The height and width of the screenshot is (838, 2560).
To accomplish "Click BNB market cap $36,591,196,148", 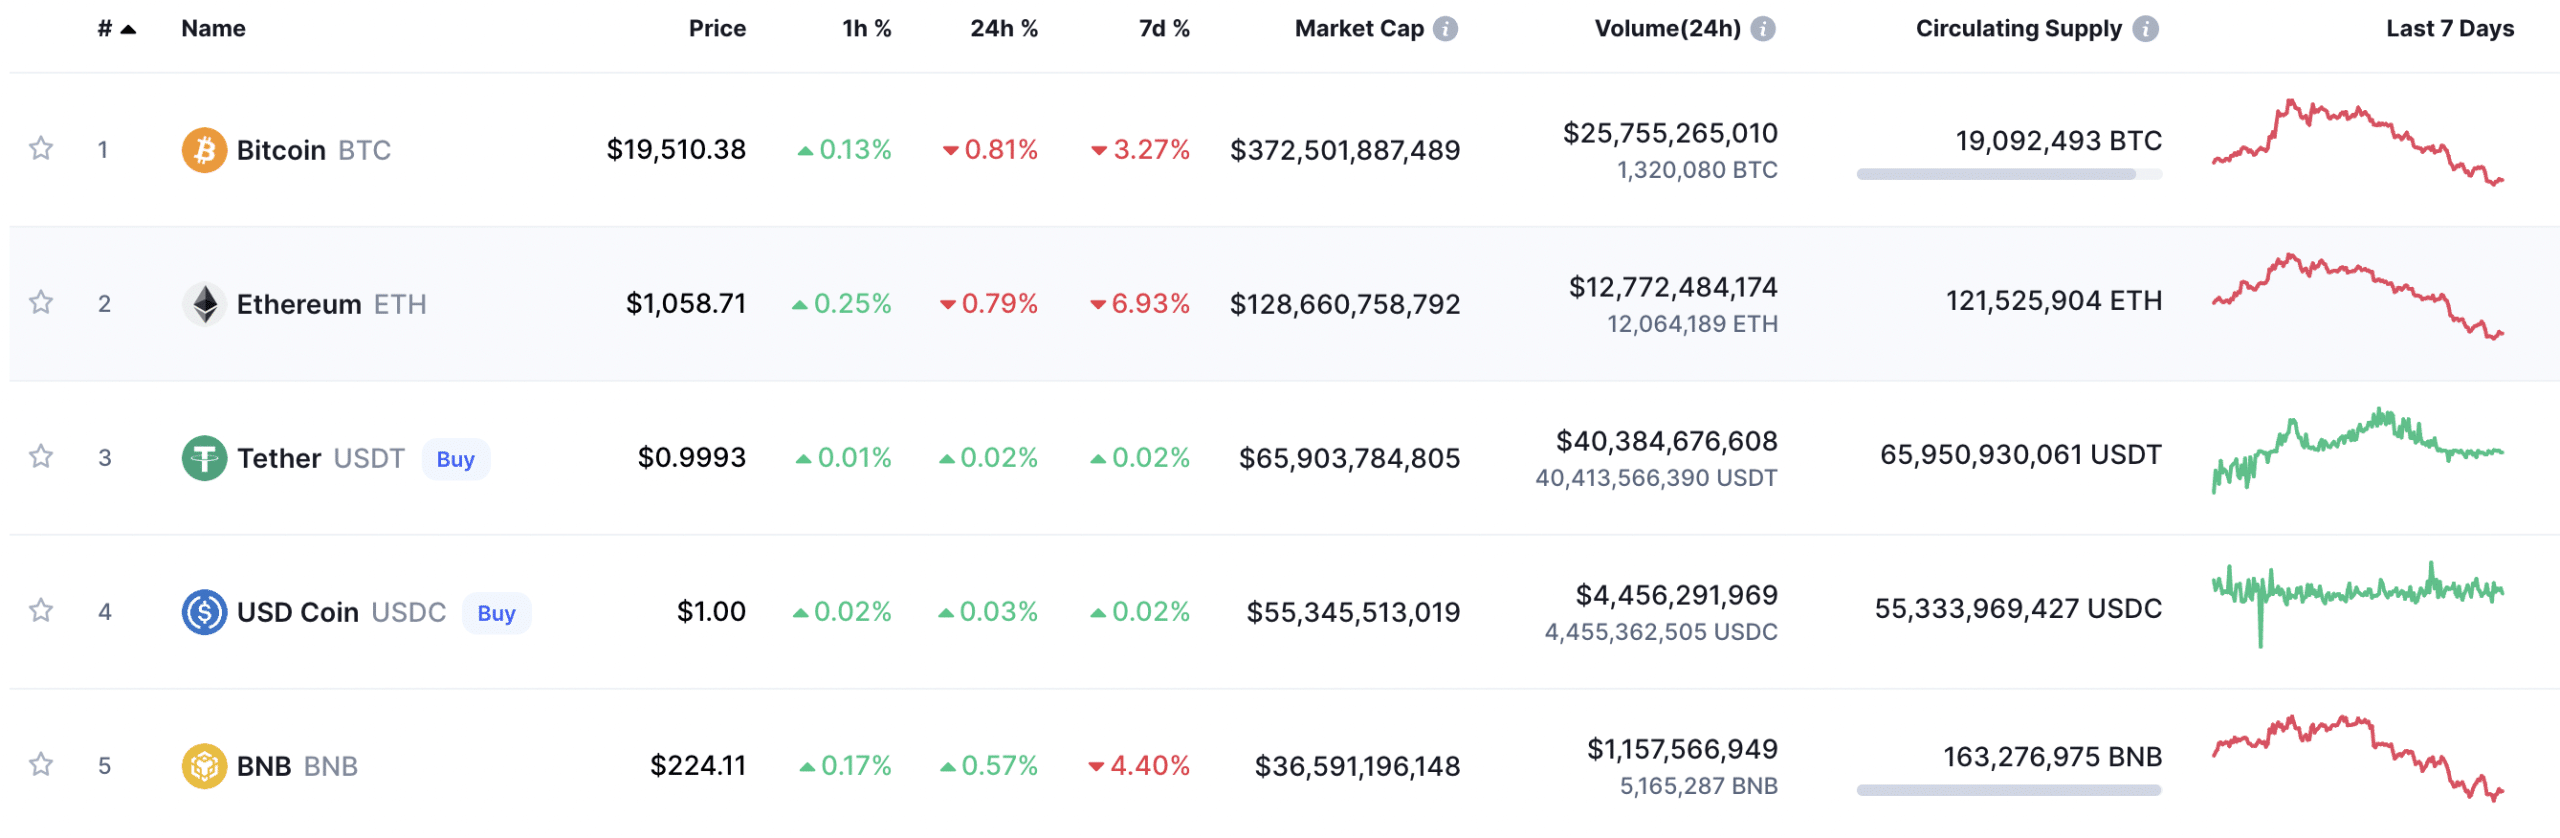I will tap(1357, 766).
